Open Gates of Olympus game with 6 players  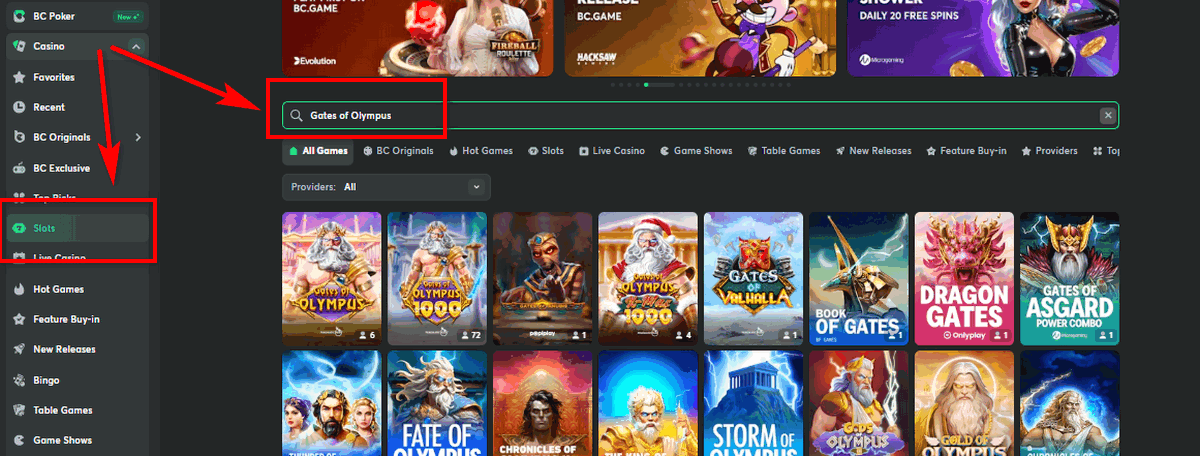pyautogui.click(x=332, y=278)
